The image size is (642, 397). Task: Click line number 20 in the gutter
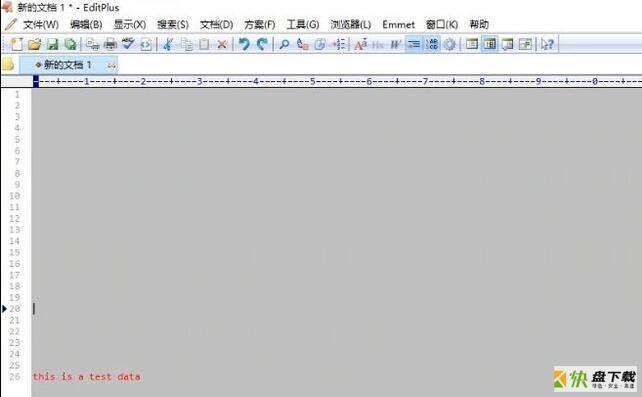15,309
